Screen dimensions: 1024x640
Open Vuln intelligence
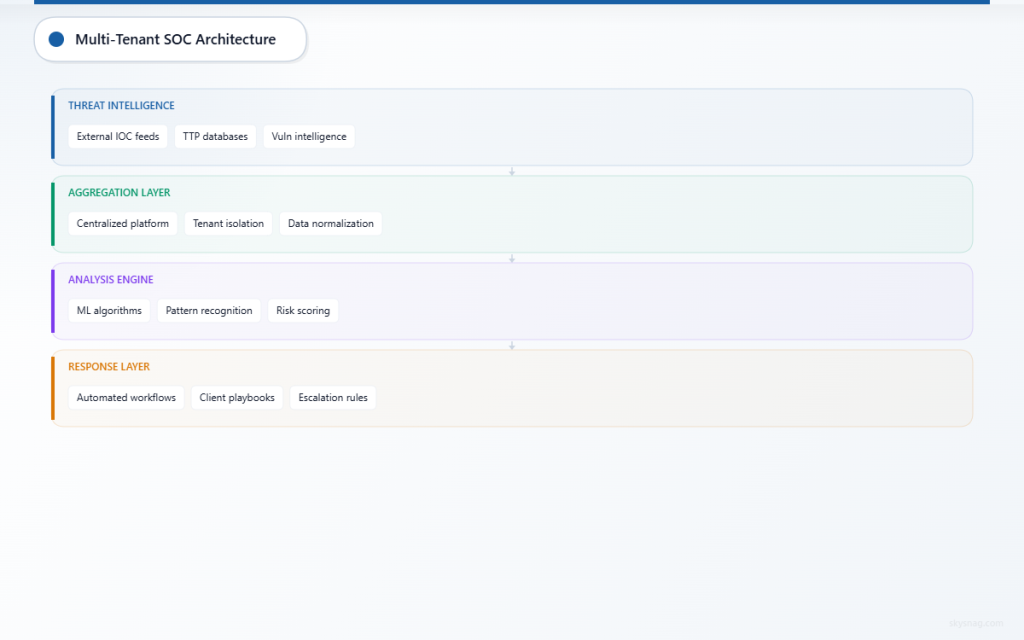[309, 136]
